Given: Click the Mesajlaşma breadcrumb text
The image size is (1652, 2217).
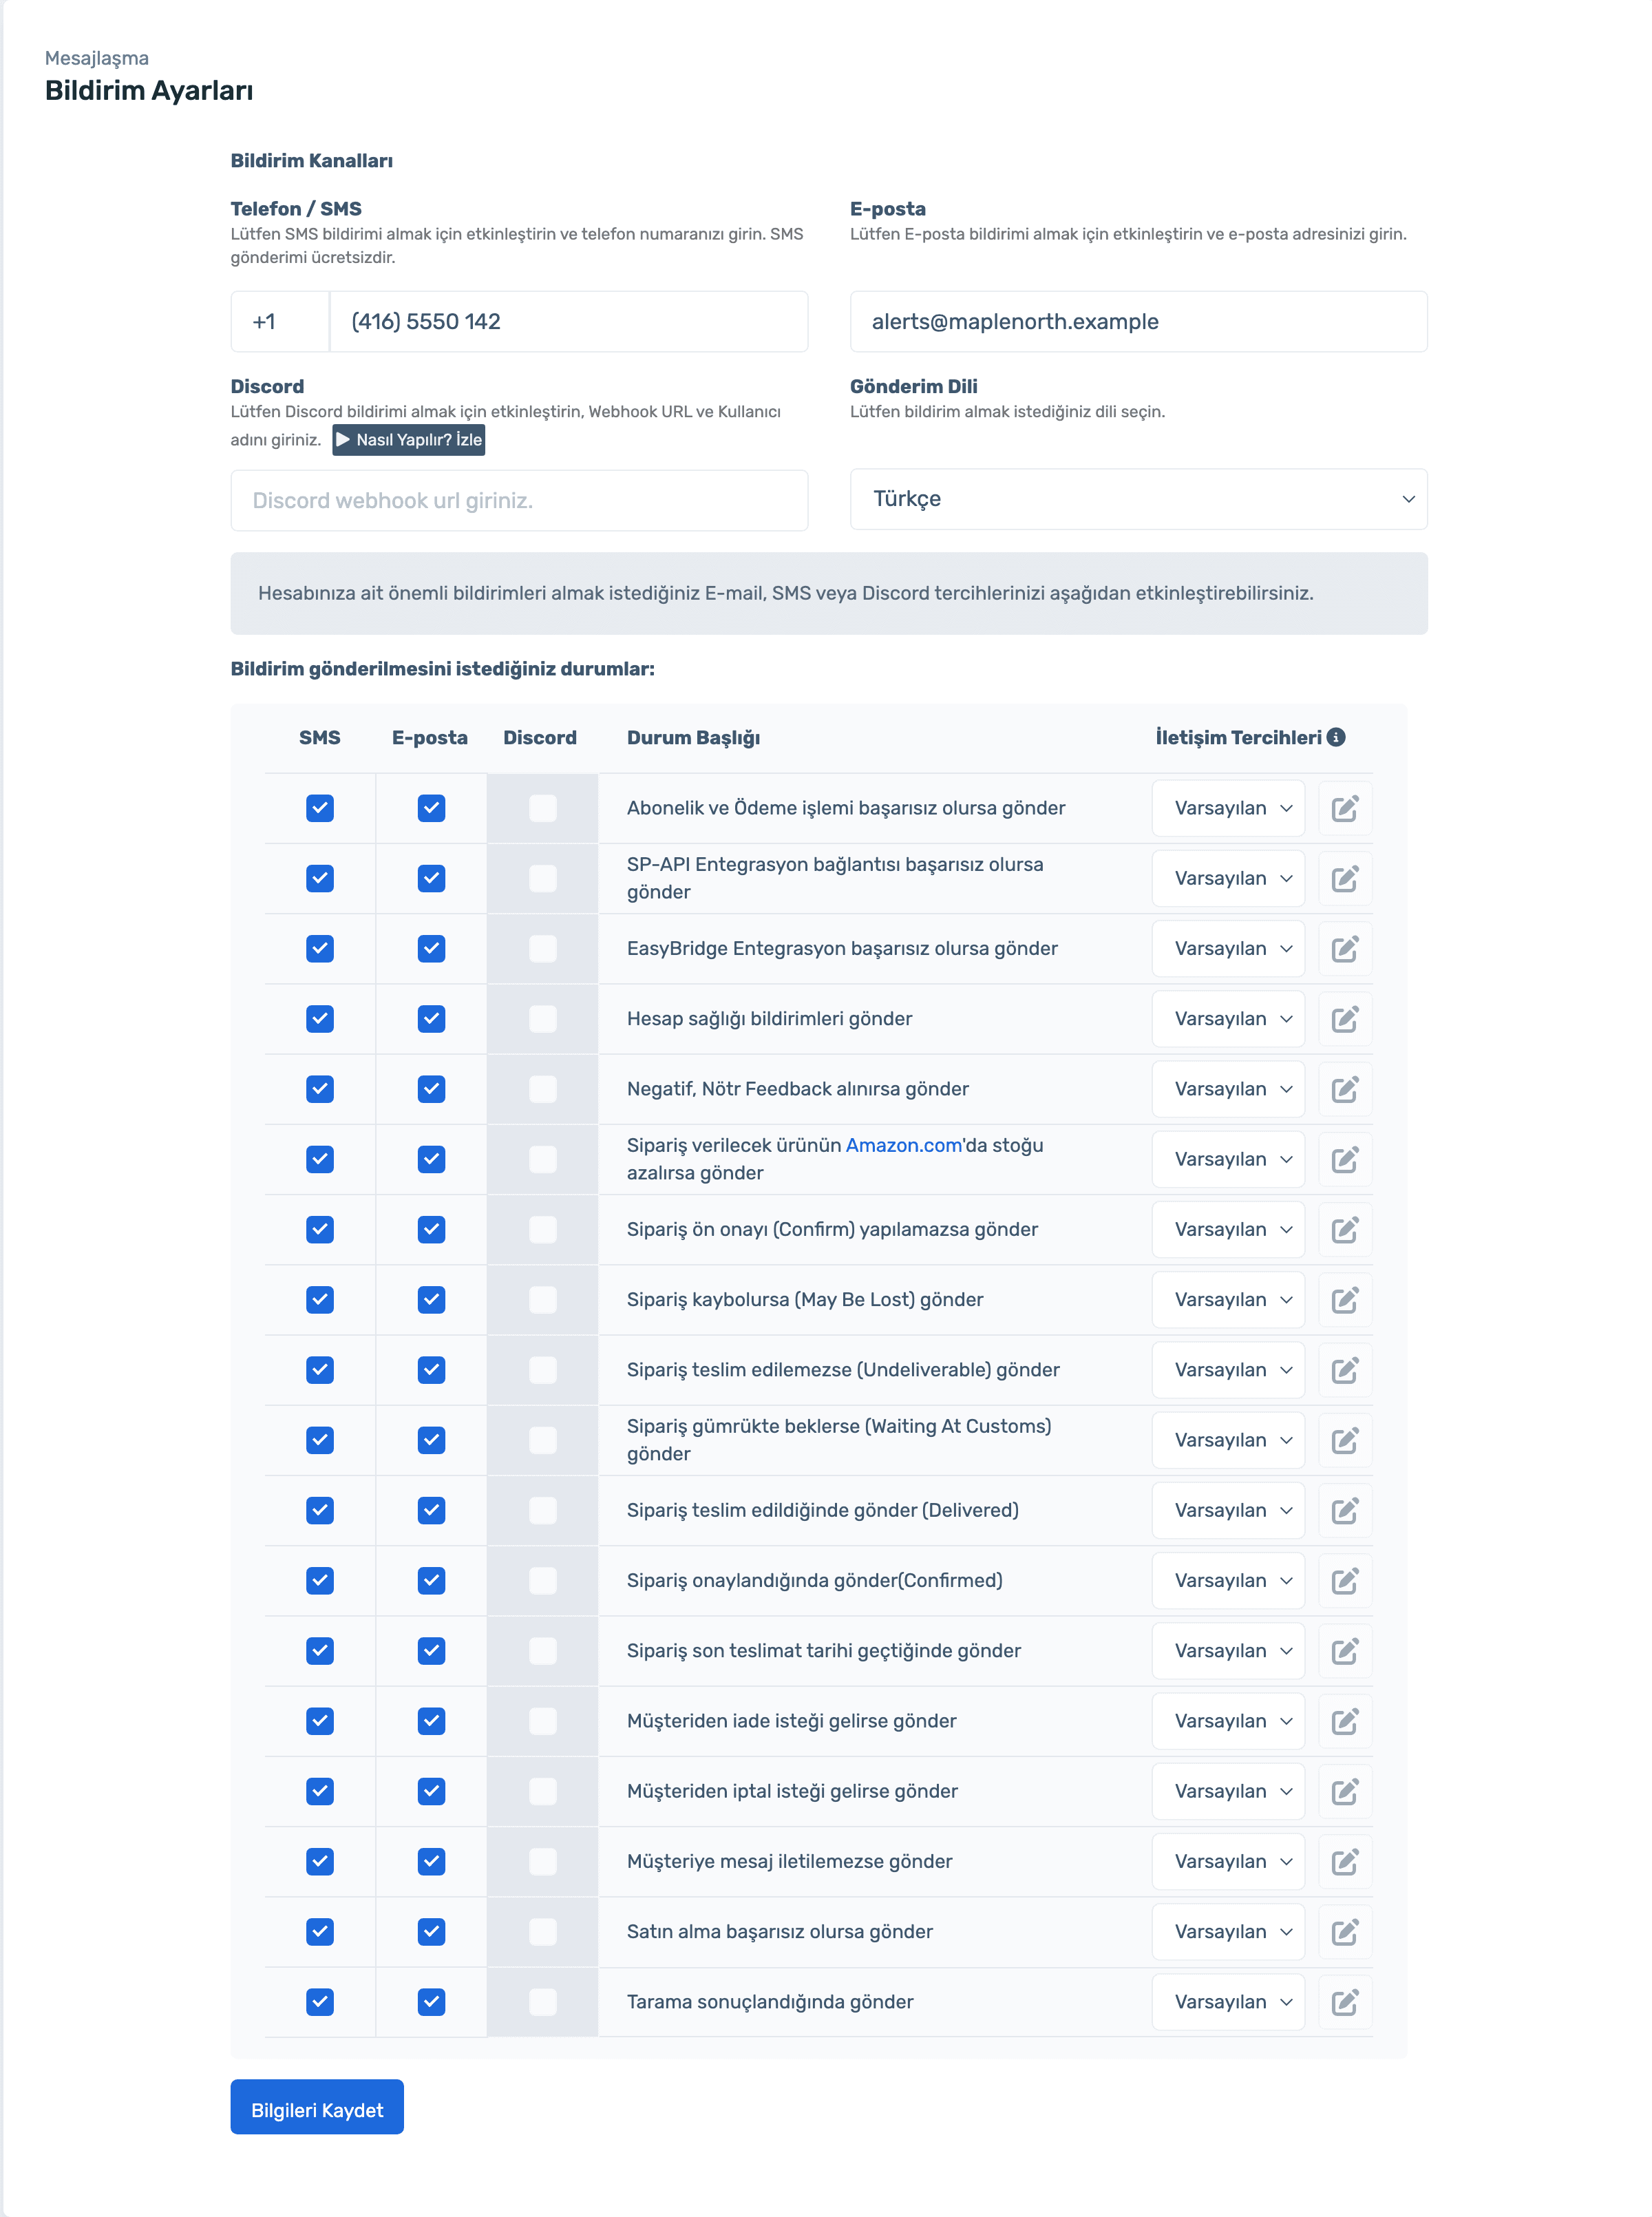Looking at the screenshot, I should [97, 58].
